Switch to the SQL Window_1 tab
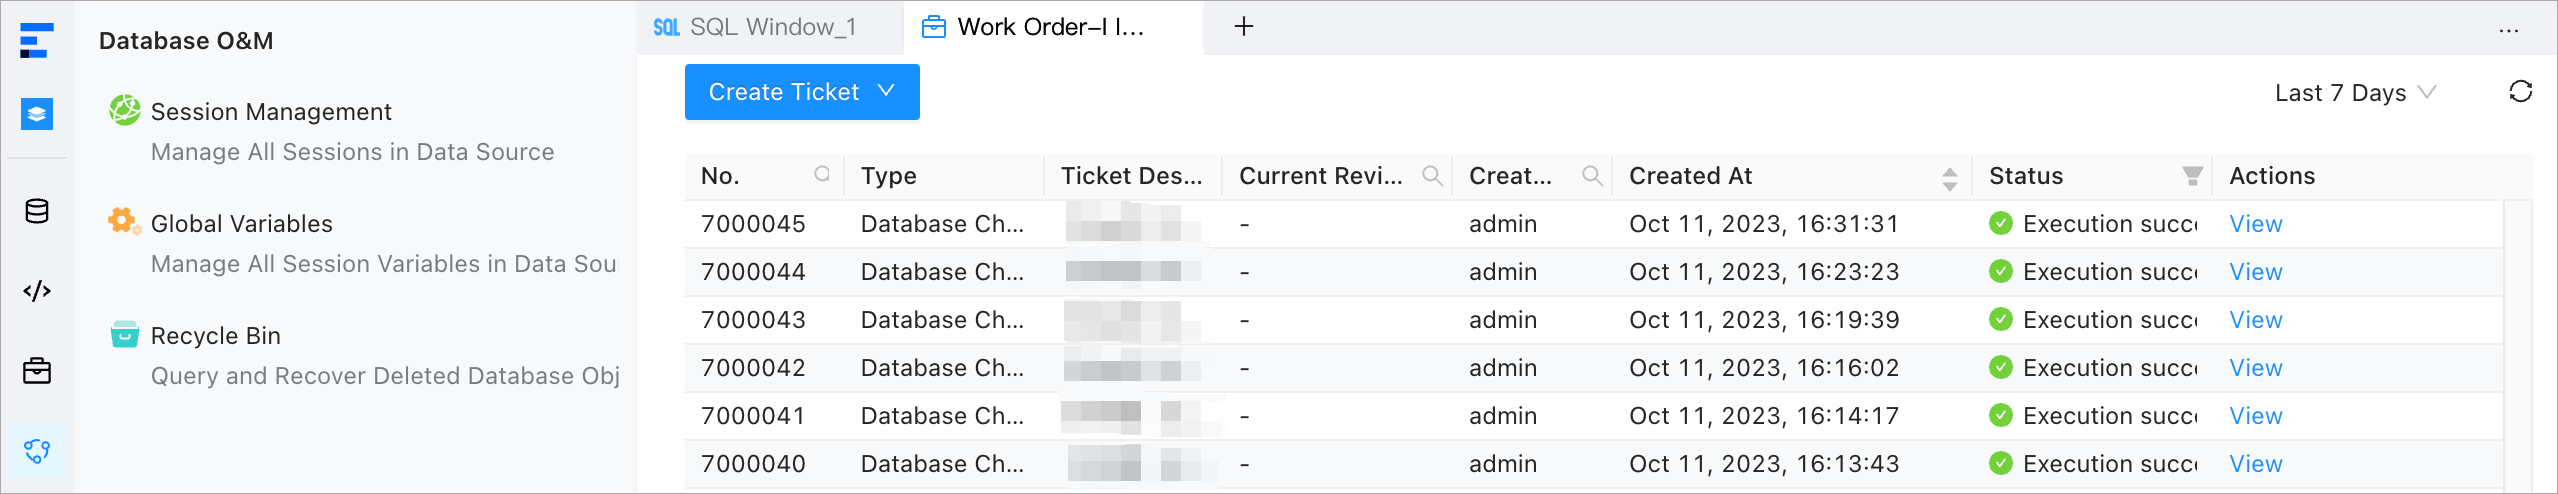 (x=756, y=27)
